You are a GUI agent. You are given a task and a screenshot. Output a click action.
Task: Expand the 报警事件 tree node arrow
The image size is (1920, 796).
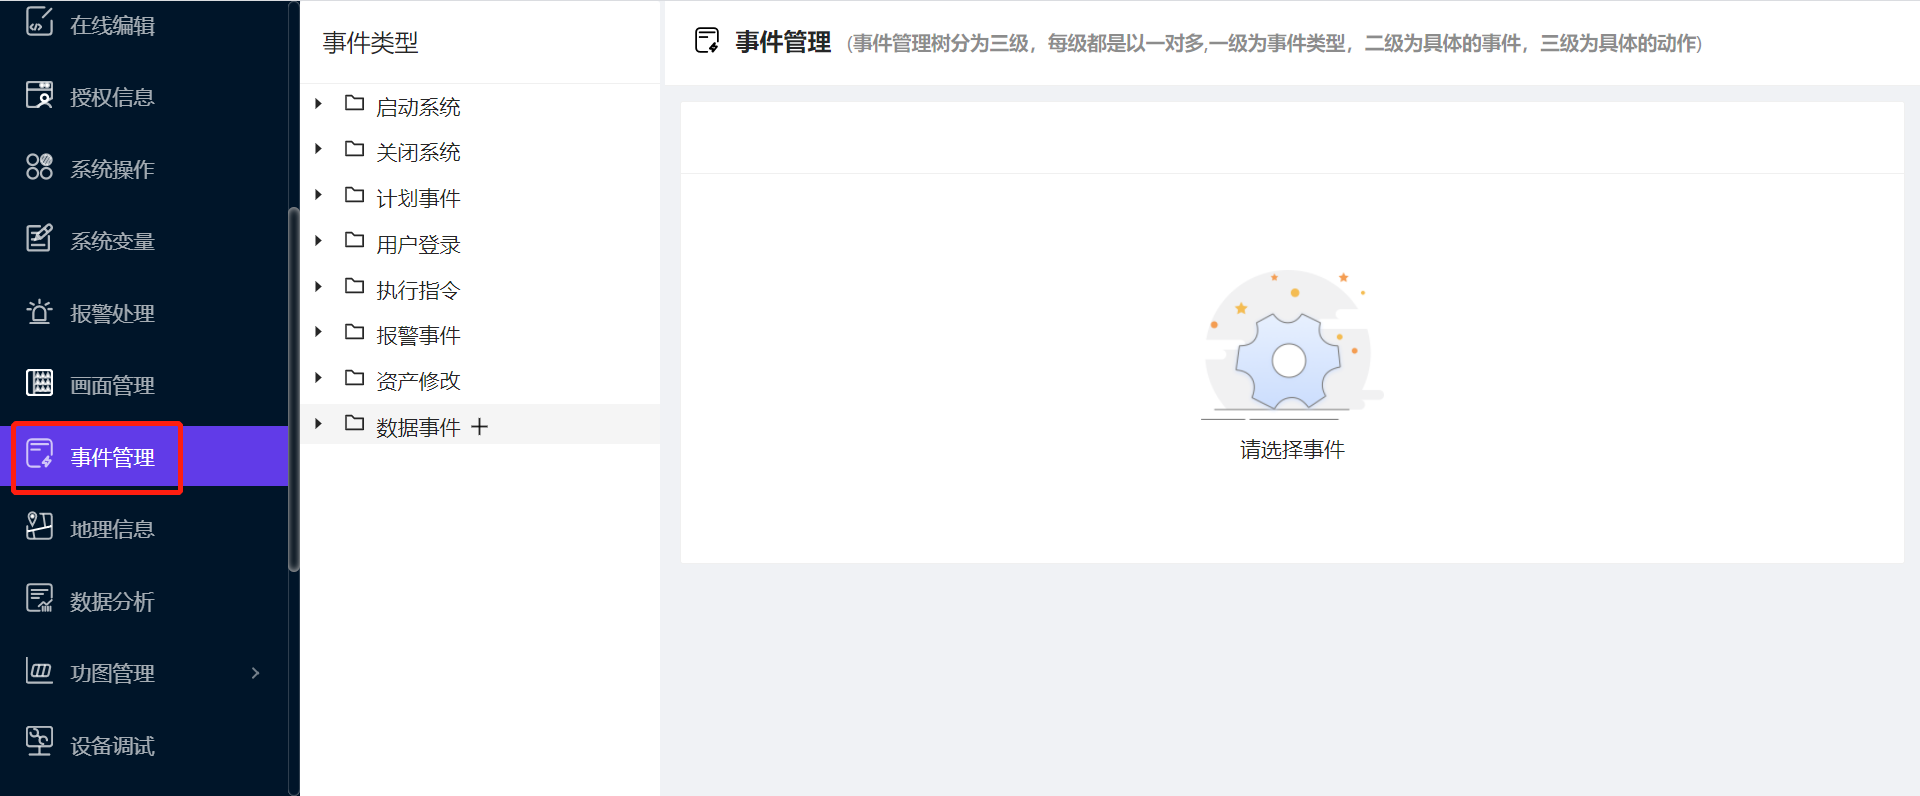click(x=318, y=332)
